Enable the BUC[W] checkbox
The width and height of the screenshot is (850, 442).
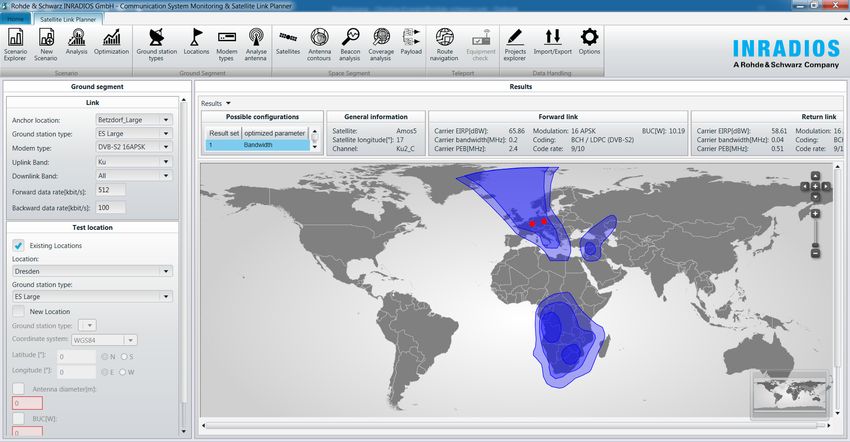click(18, 418)
